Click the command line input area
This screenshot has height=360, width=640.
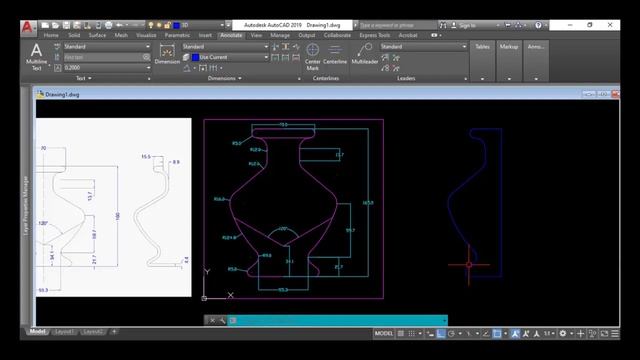point(338,320)
